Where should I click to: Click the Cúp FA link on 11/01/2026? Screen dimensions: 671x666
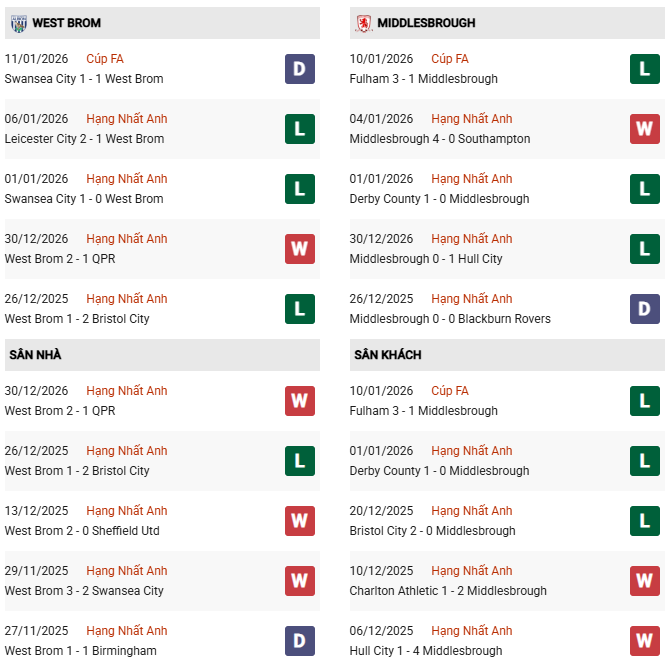tap(105, 59)
